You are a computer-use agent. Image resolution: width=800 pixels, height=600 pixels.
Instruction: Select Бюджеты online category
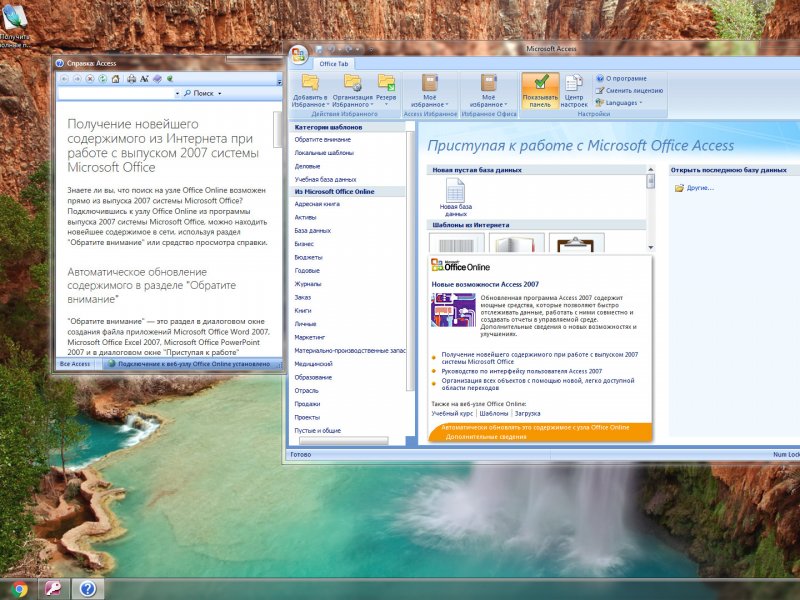point(308,257)
